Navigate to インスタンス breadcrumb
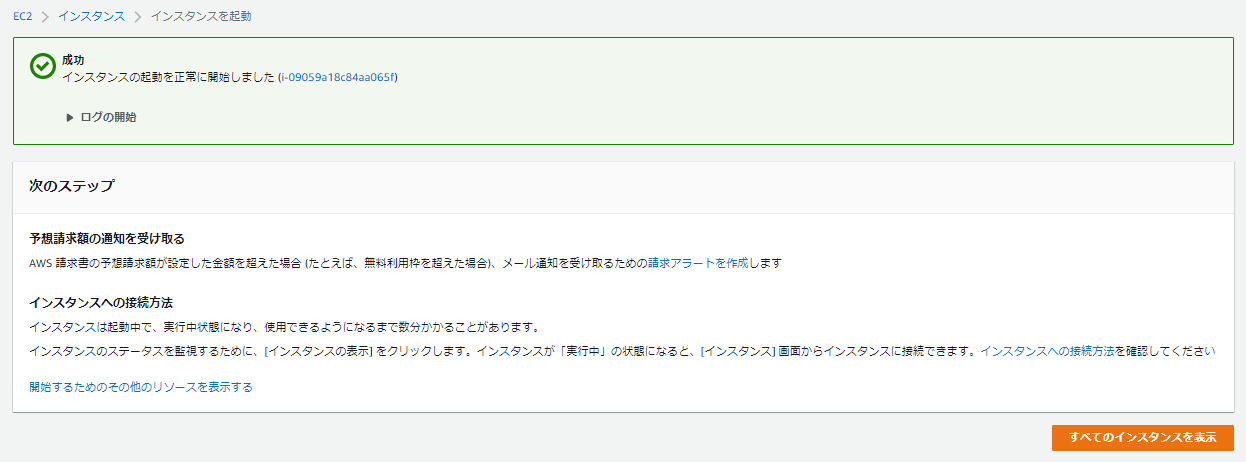This screenshot has height=462, width=1246. [x=91, y=17]
